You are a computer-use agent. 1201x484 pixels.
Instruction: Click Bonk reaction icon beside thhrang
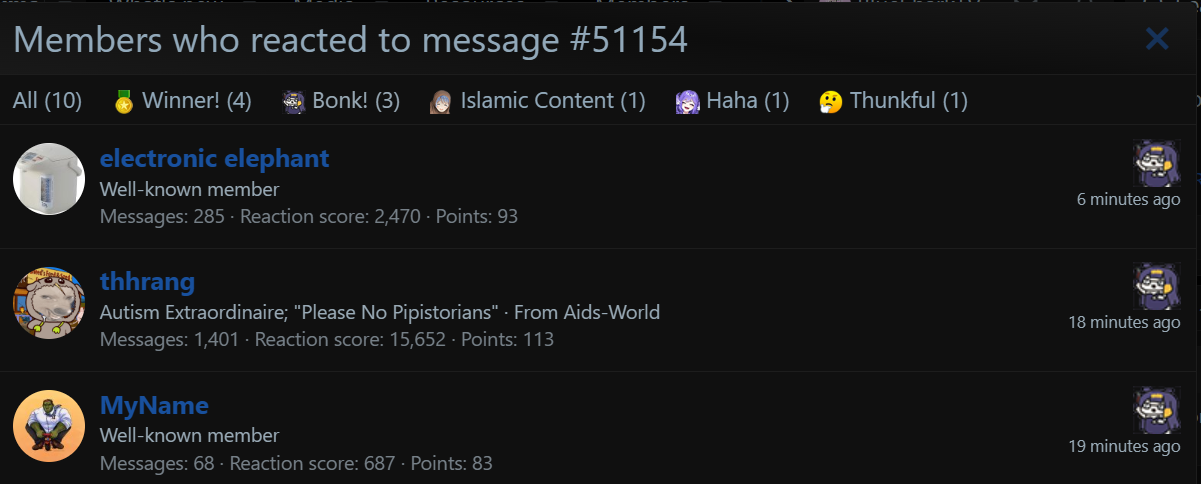tap(1157, 287)
